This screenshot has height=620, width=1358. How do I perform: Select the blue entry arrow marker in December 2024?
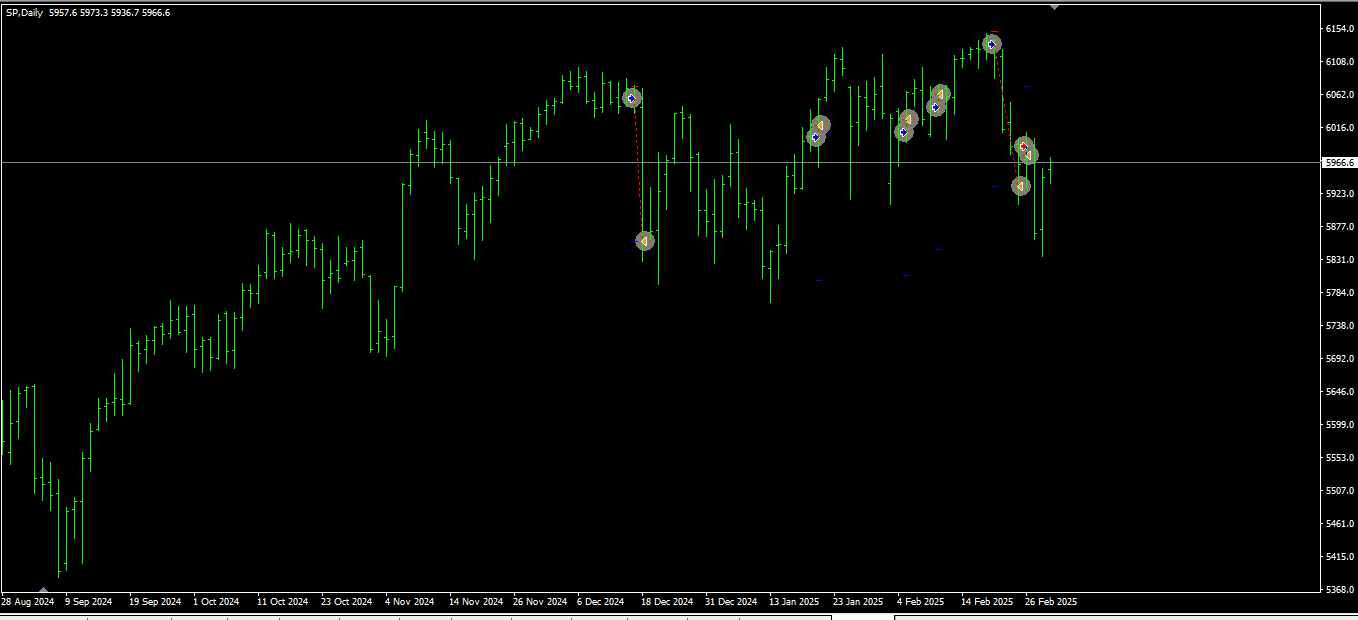coord(631,98)
